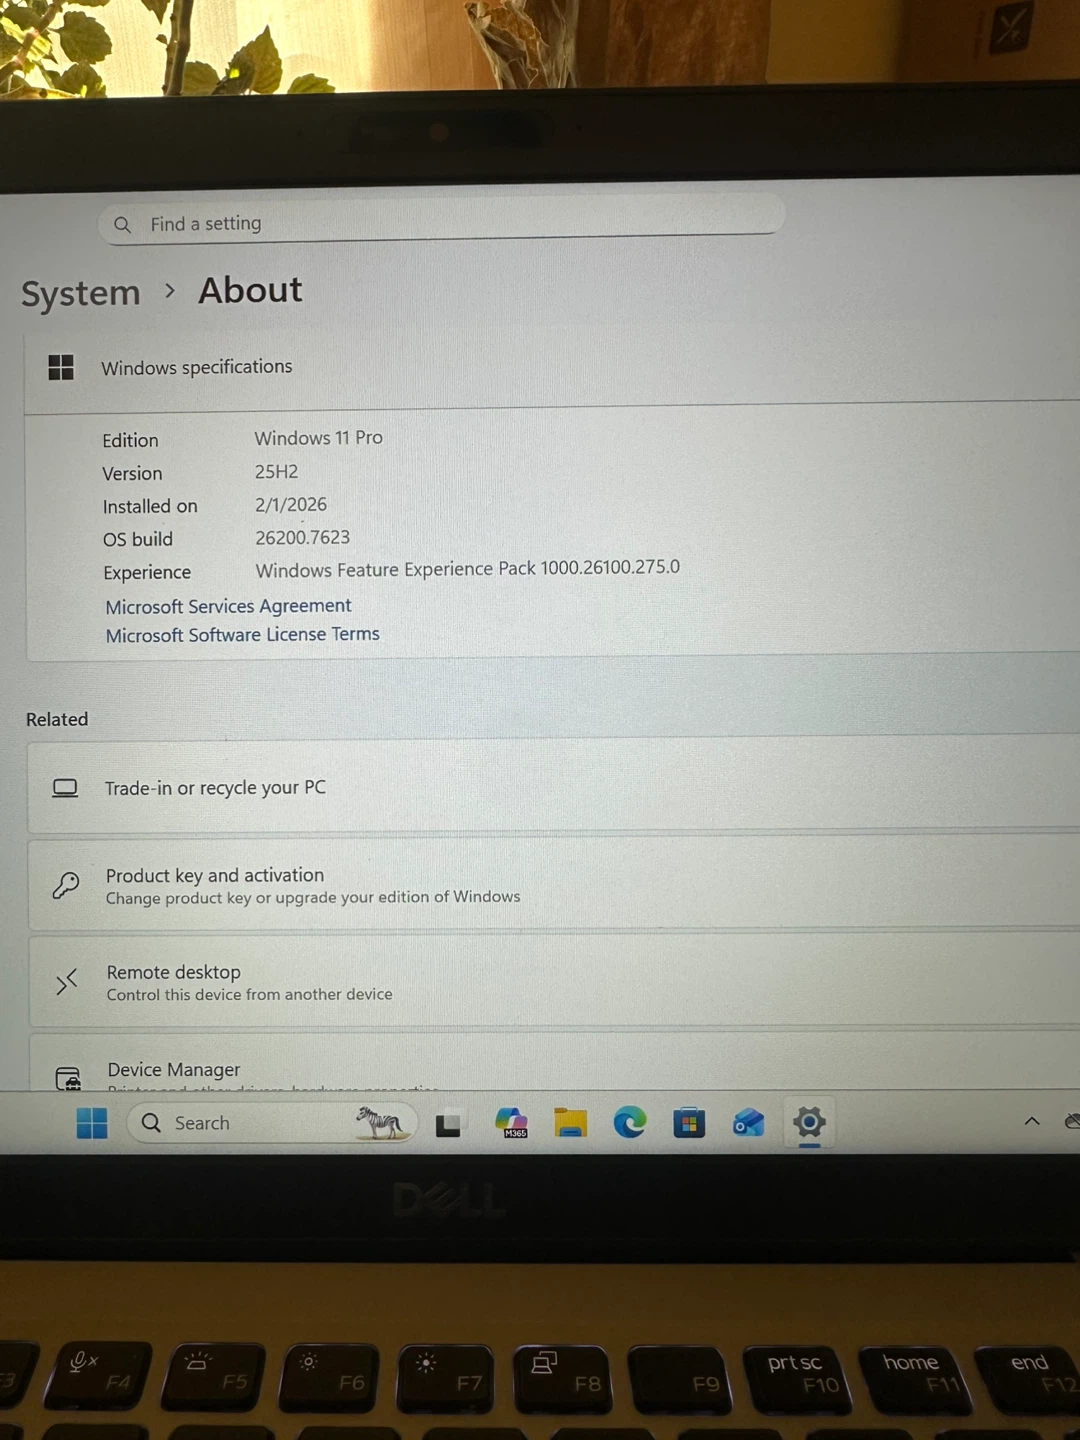Viewport: 1080px width, 1440px height.
Task: Click the About page heading
Action: [x=250, y=290]
